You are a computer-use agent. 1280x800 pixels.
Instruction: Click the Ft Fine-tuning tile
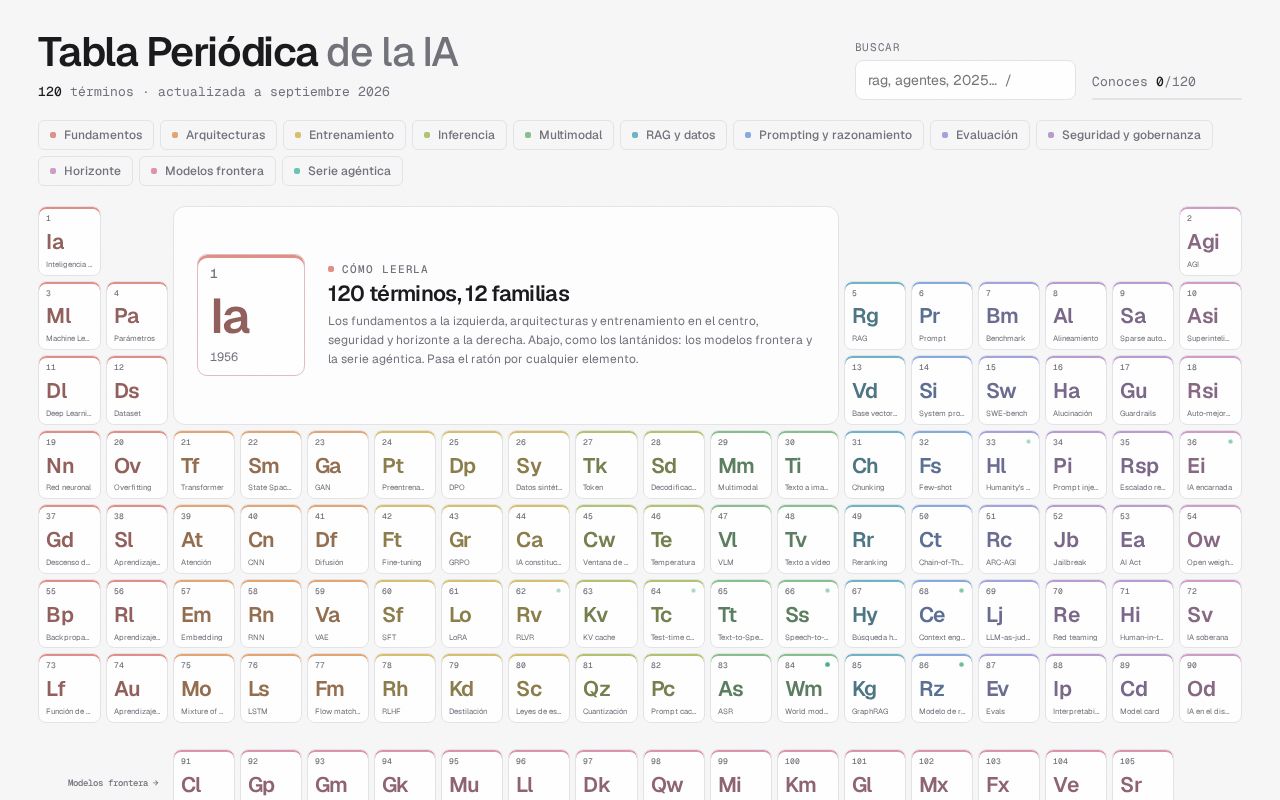click(x=404, y=540)
